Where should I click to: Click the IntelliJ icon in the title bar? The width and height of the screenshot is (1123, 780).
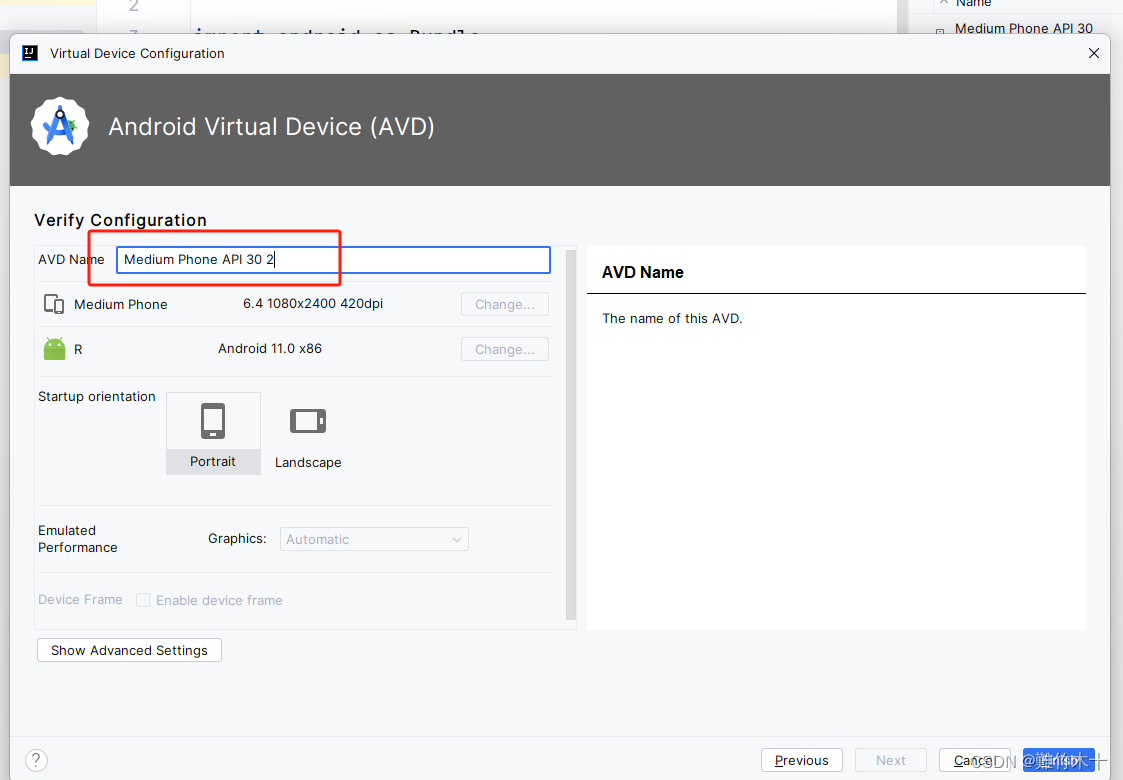click(x=29, y=53)
